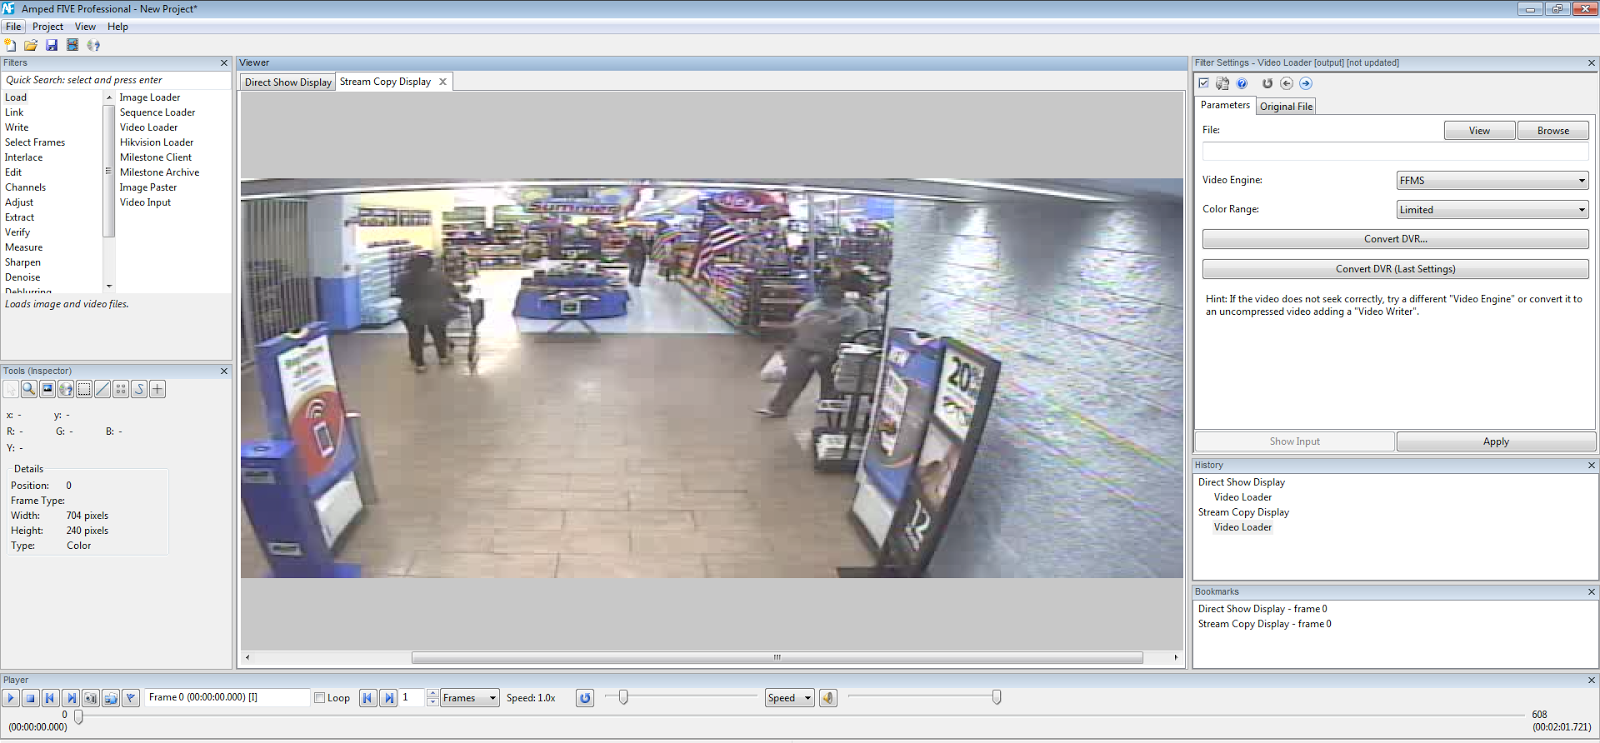Select Hikvision Loader in the filter list
The width and height of the screenshot is (1600, 743).
click(x=157, y=143)
